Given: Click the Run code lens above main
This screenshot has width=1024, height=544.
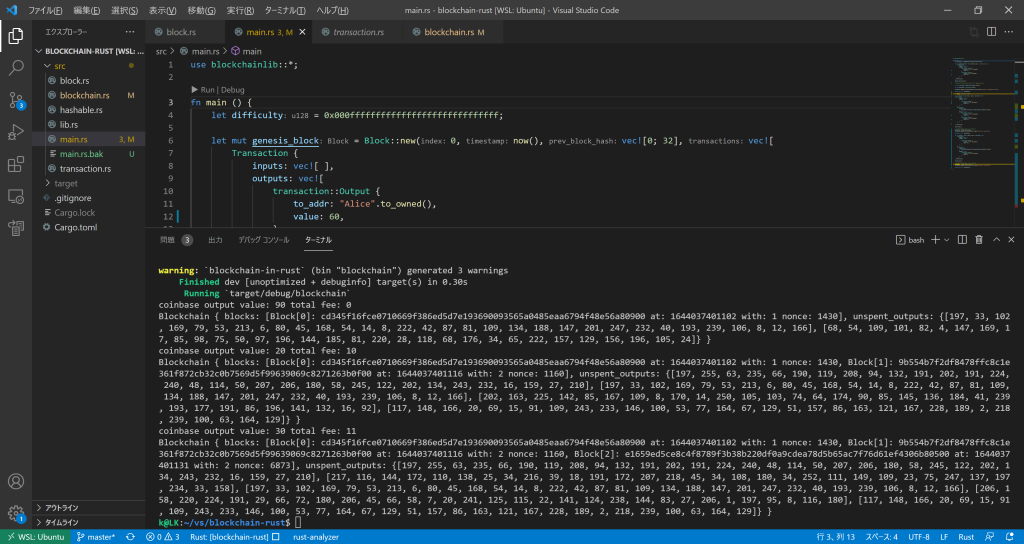Looking at the screenshot, I should click(206, 90).
